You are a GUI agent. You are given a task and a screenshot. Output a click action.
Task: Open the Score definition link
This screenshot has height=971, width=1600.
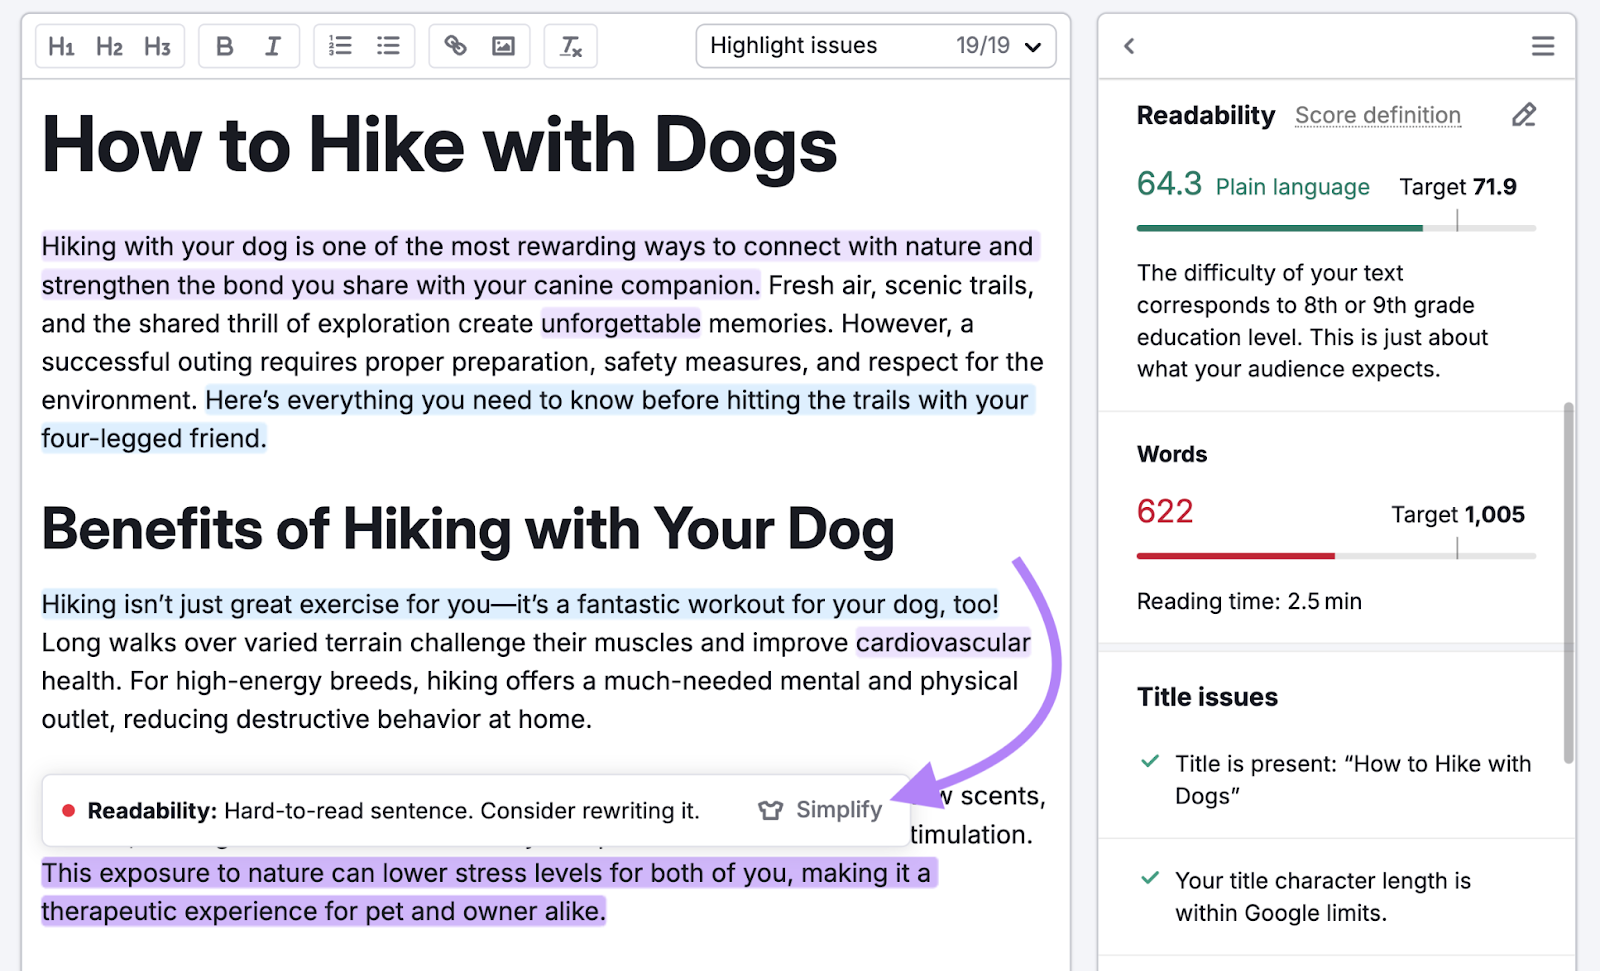(x=1377, y=115)
